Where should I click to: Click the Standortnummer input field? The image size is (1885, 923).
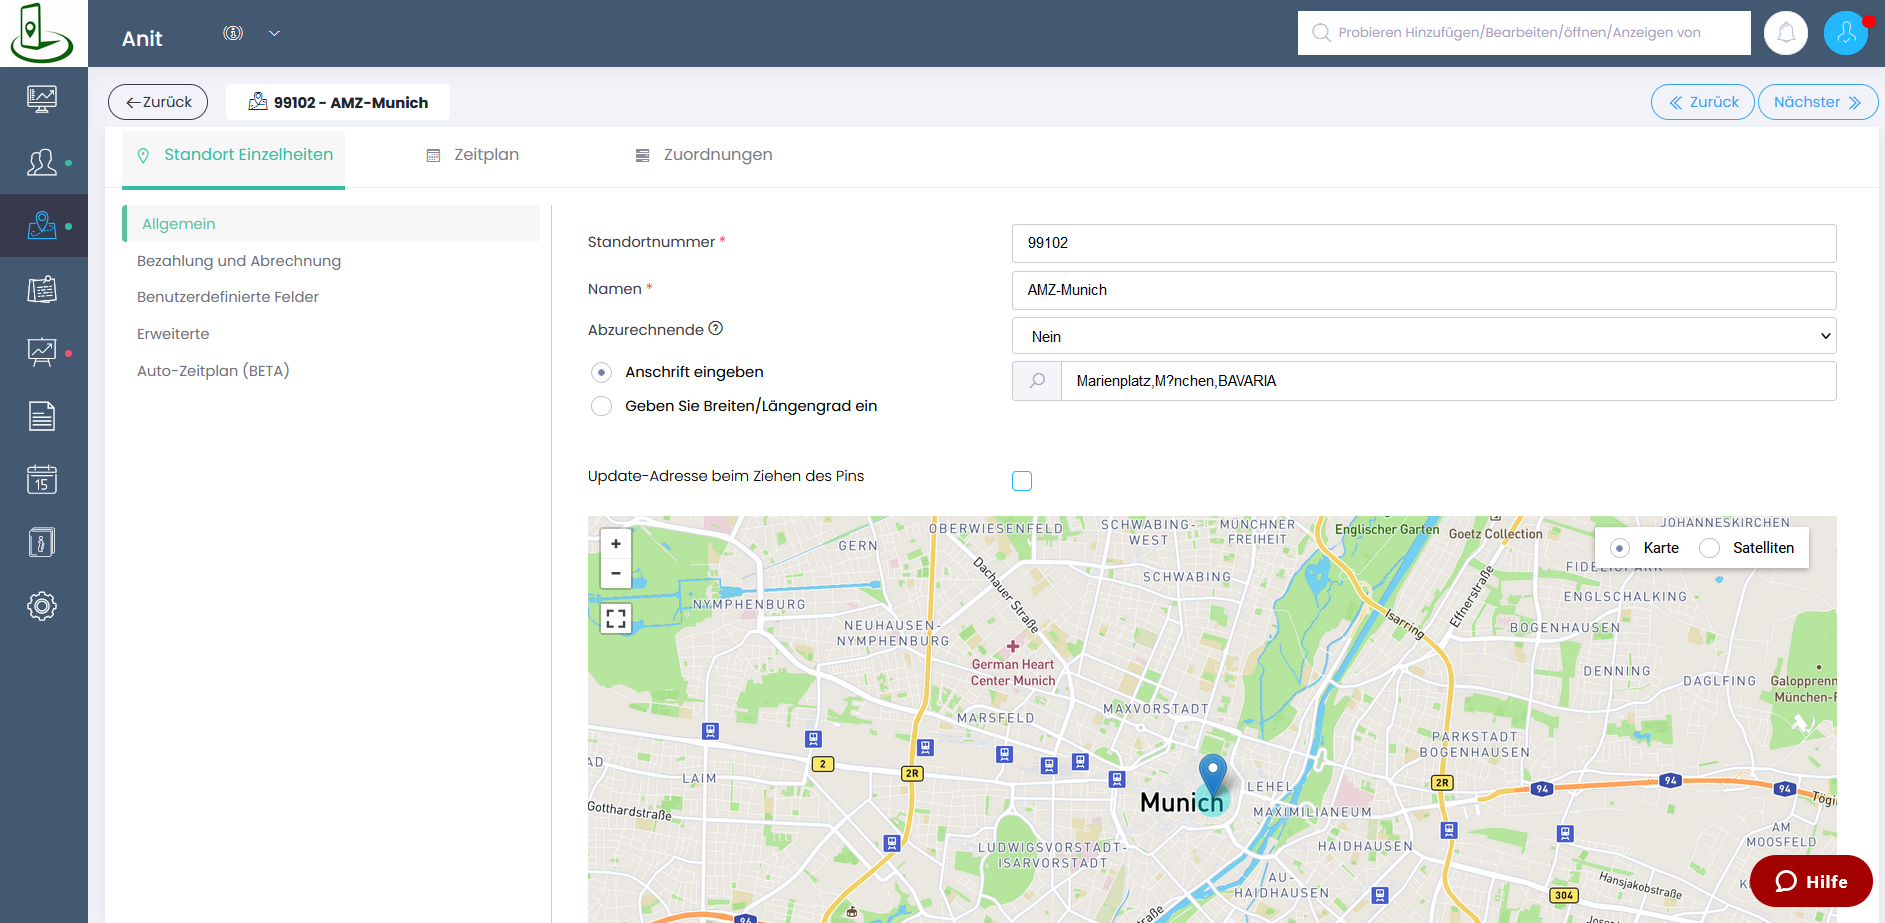pyautogui.click(x=1423, y=243)
